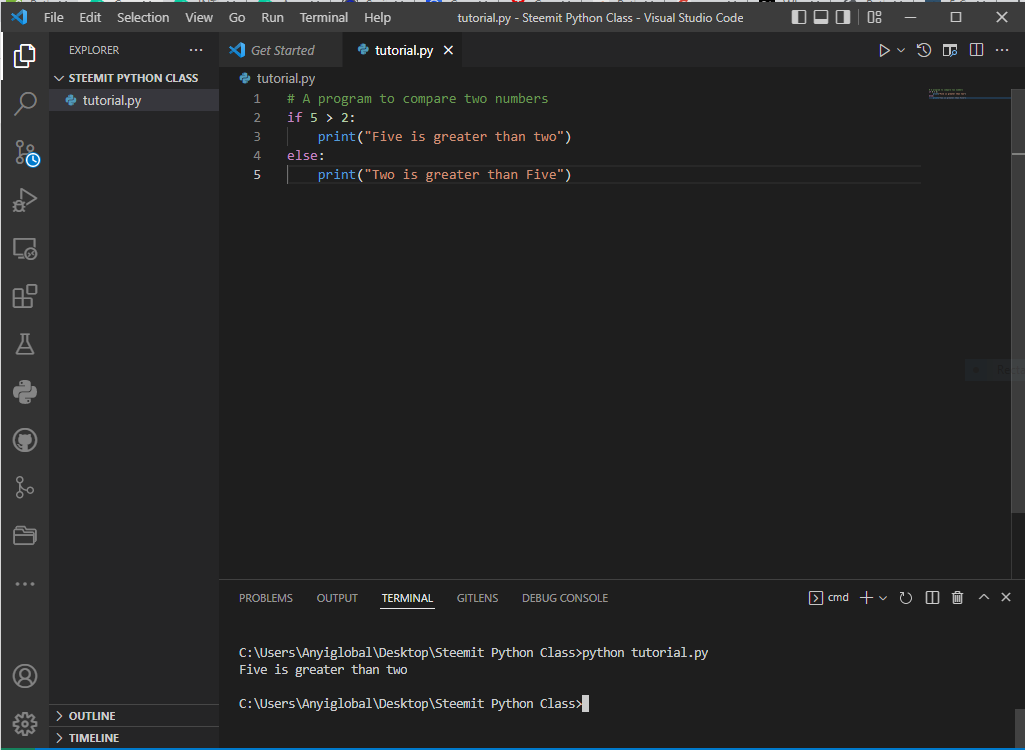Split the editor to the right
The width and height of the screenshot is (1025, 750).
pos(976,50)
